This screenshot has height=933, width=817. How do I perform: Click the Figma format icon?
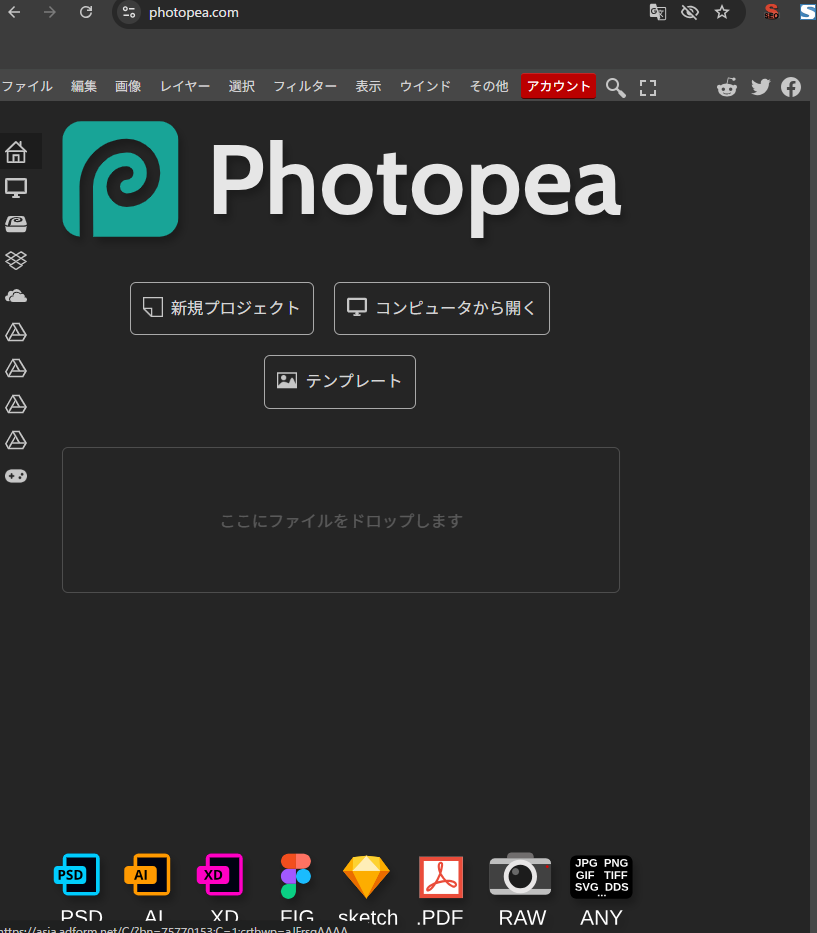pyautogui.click(x=296, y=876)
